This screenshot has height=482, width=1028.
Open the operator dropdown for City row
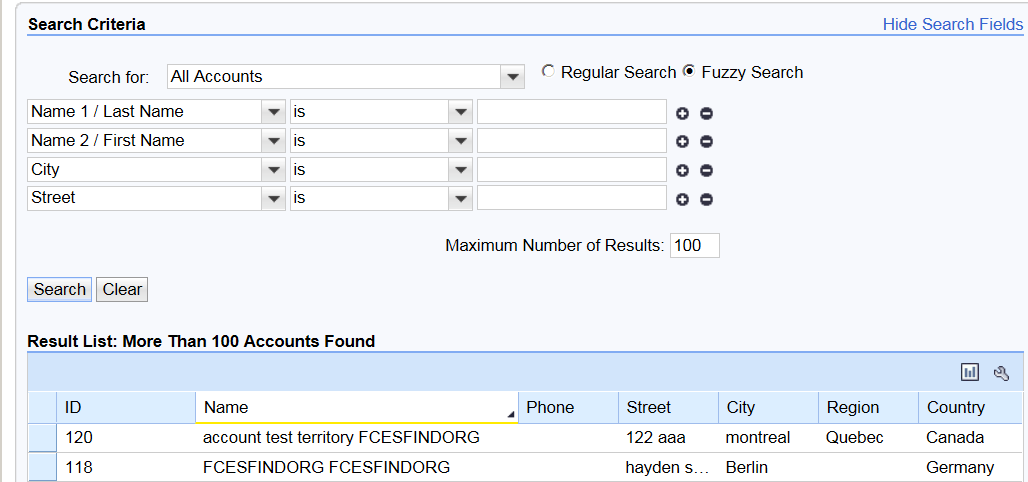(x=460, y=170)
